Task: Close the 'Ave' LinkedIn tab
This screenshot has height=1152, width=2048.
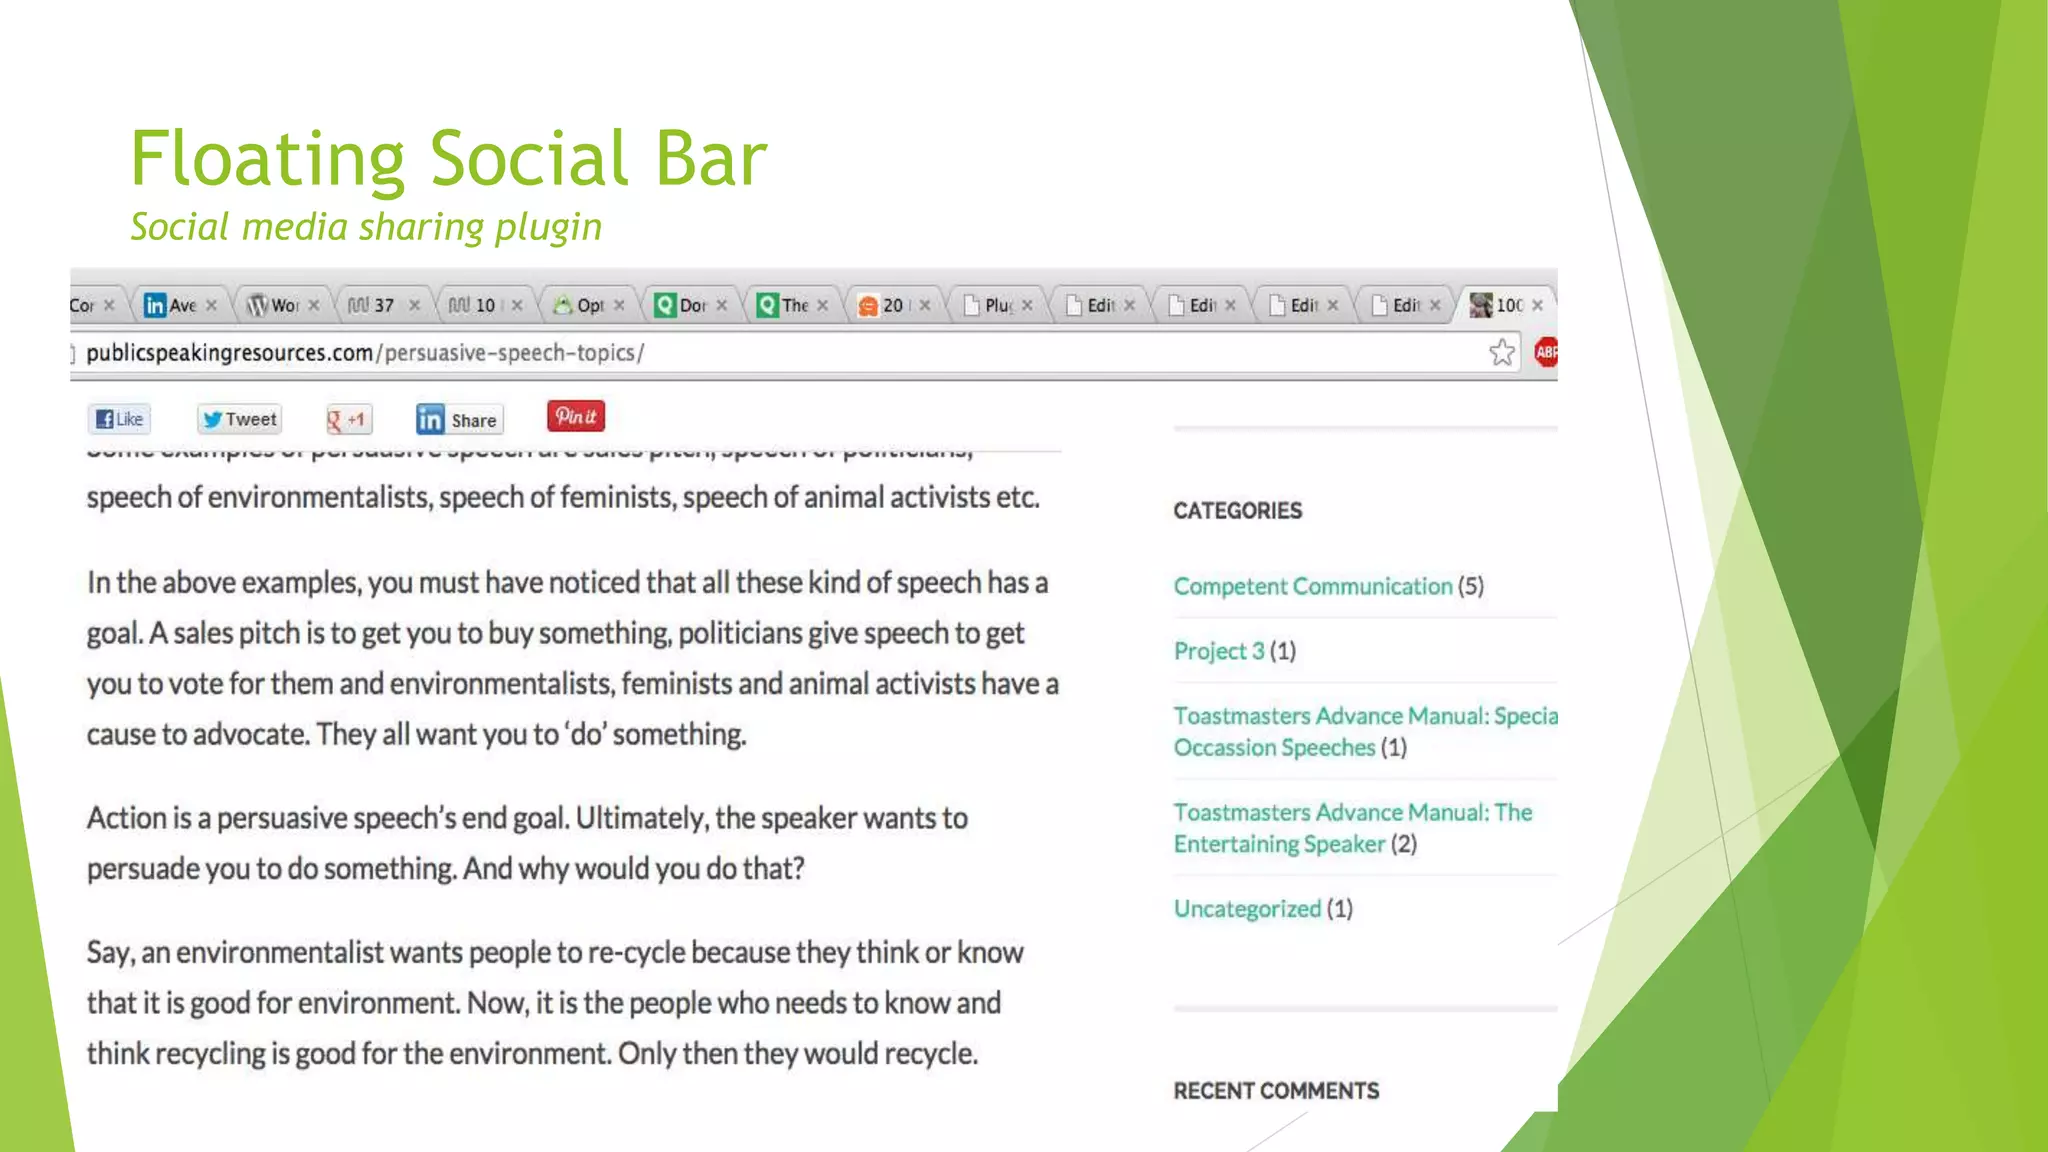Action: point(211,305)
